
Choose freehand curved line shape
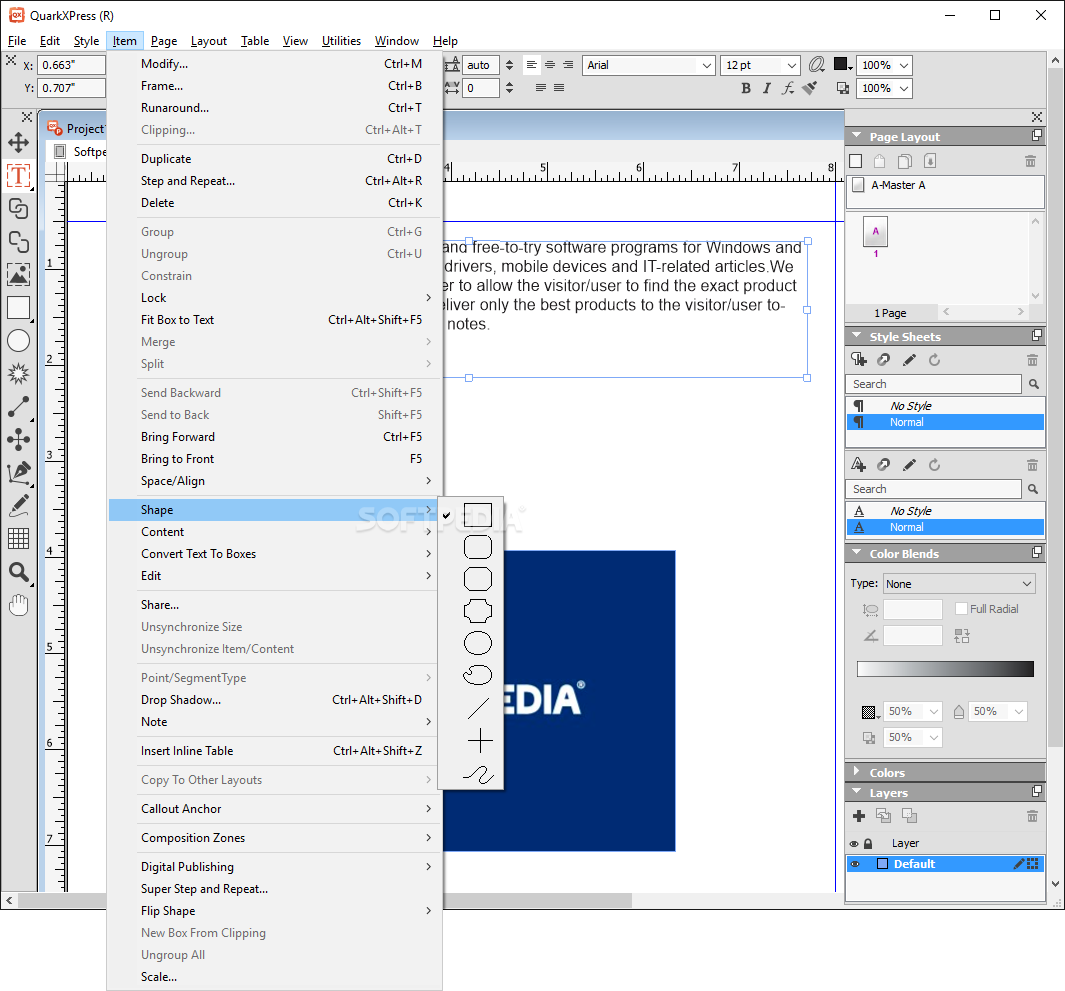click(x=478, y=774)
